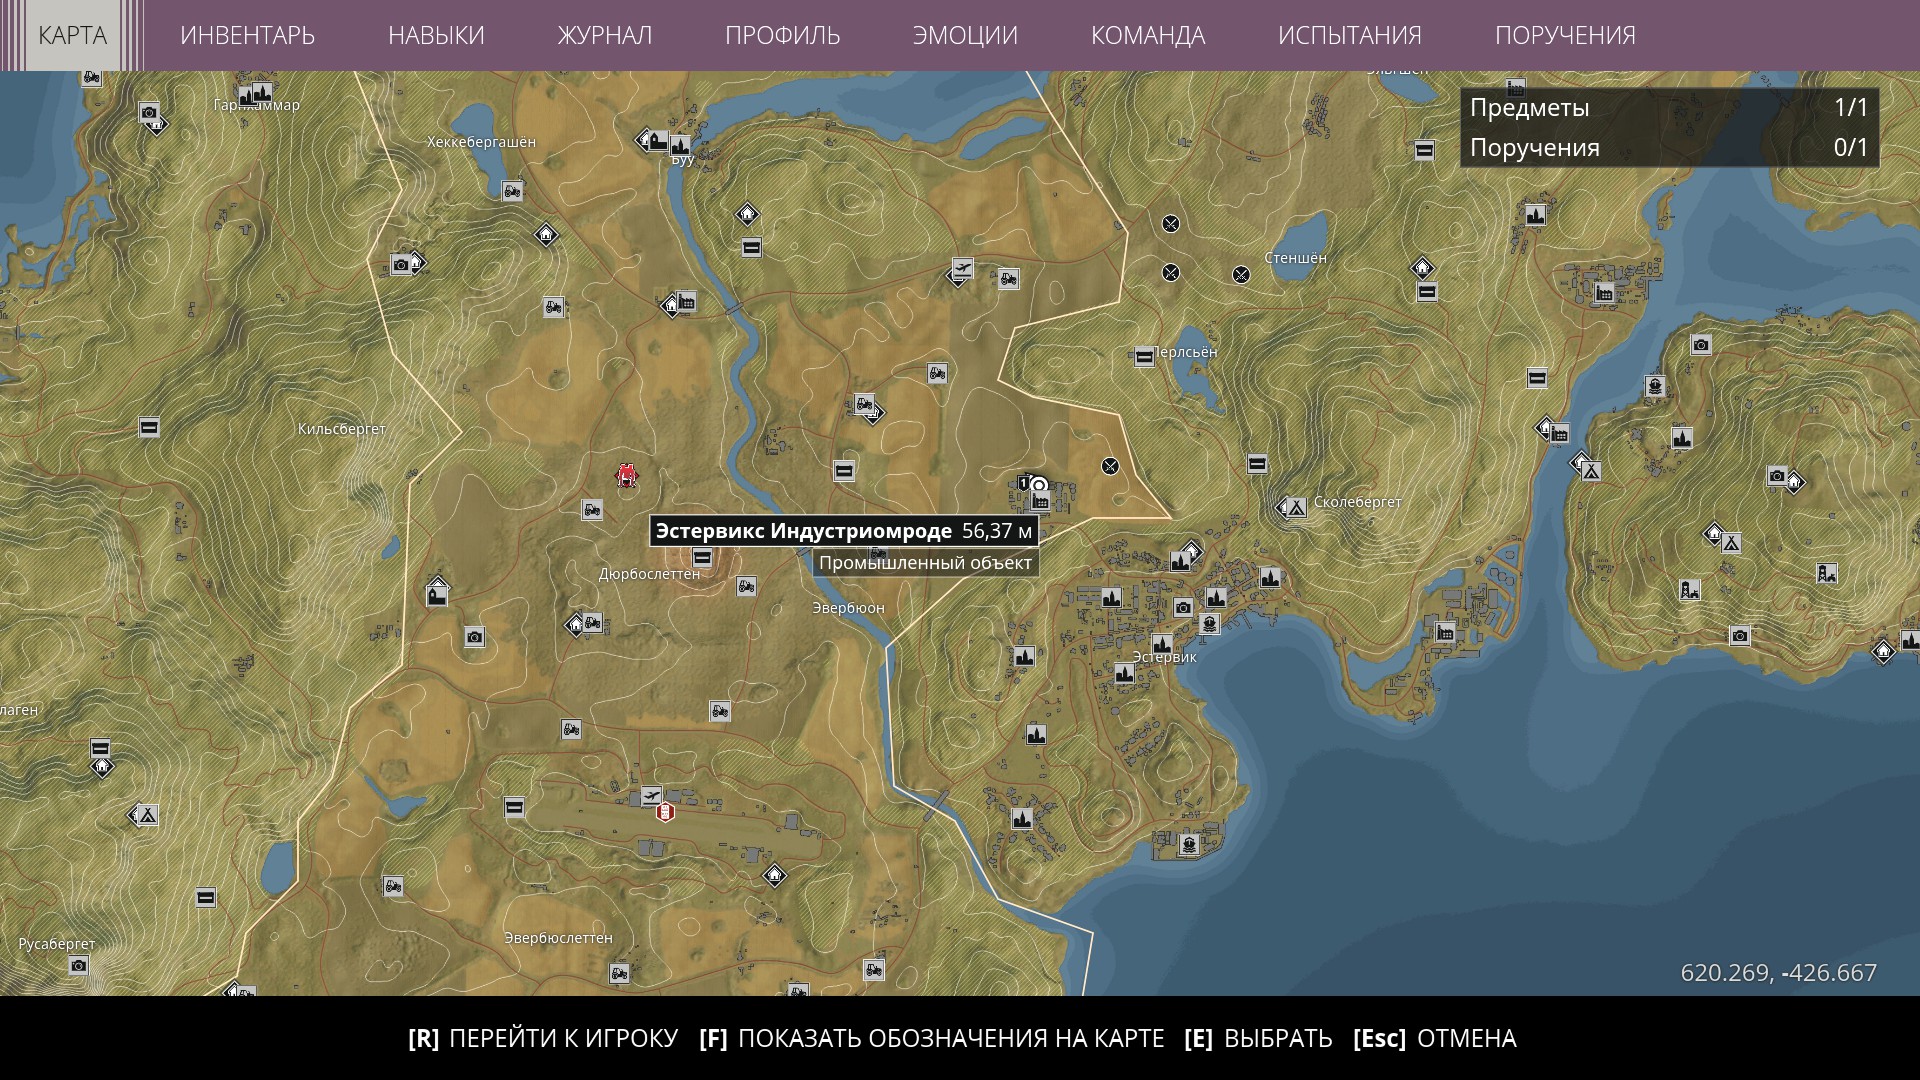
Task: Click the 620.269, -426.667 coordinates readout
Action: coord(1778,973)
